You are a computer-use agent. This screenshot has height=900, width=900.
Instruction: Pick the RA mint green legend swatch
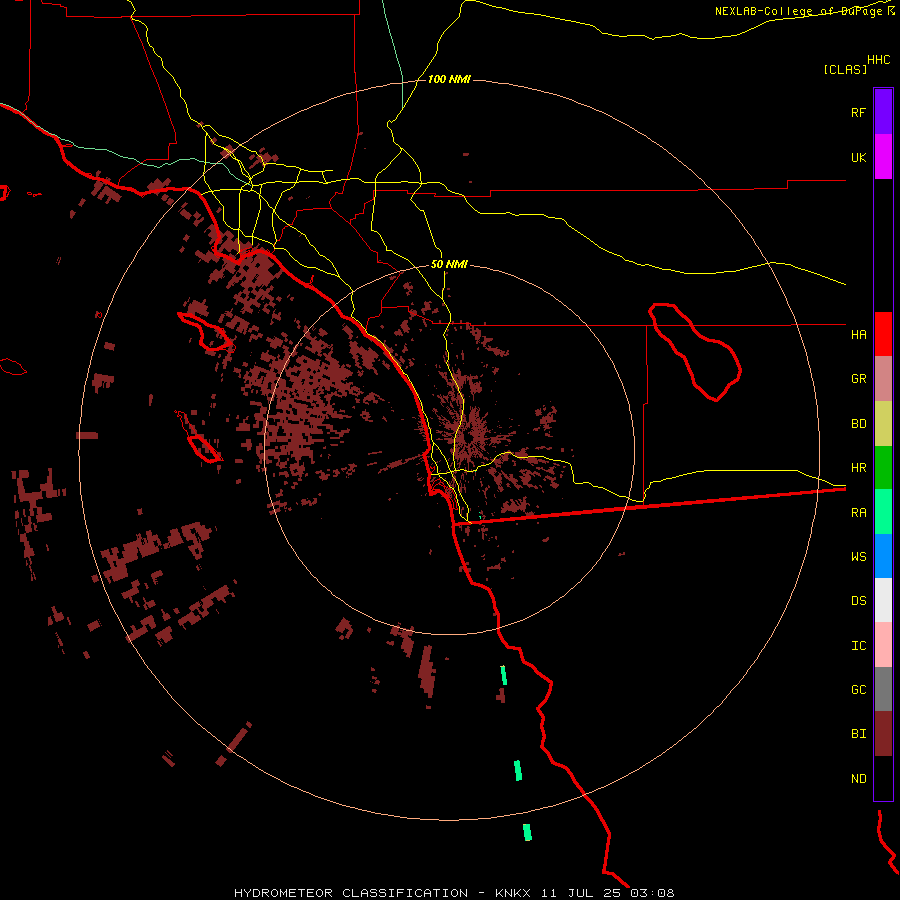click(883, 512)
